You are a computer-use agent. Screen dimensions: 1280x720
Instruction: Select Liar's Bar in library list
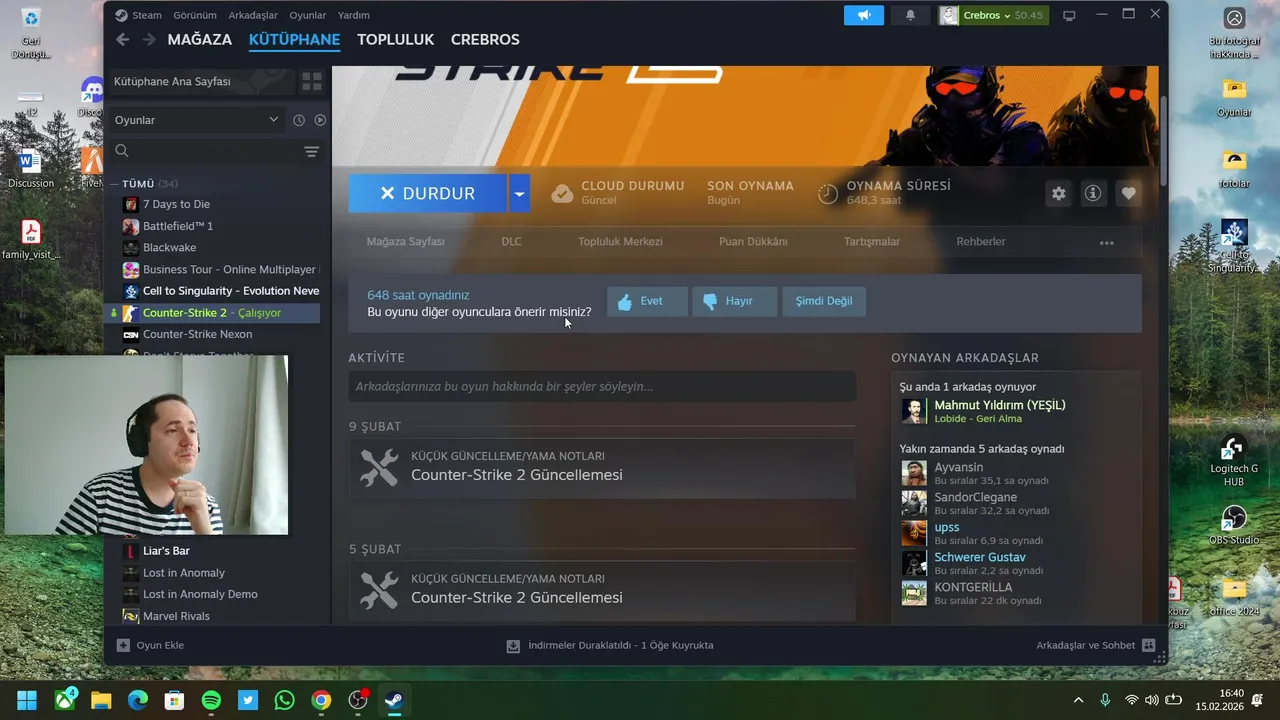166,551
